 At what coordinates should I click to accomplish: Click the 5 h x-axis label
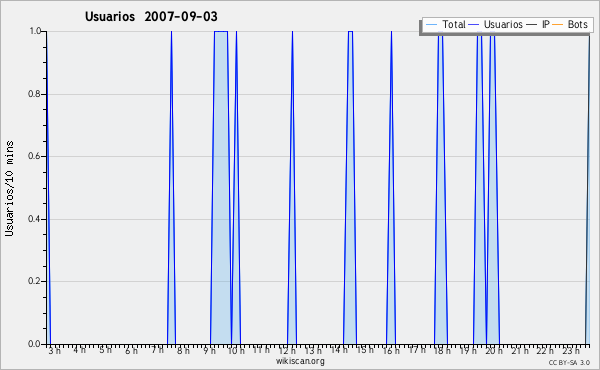106,350
